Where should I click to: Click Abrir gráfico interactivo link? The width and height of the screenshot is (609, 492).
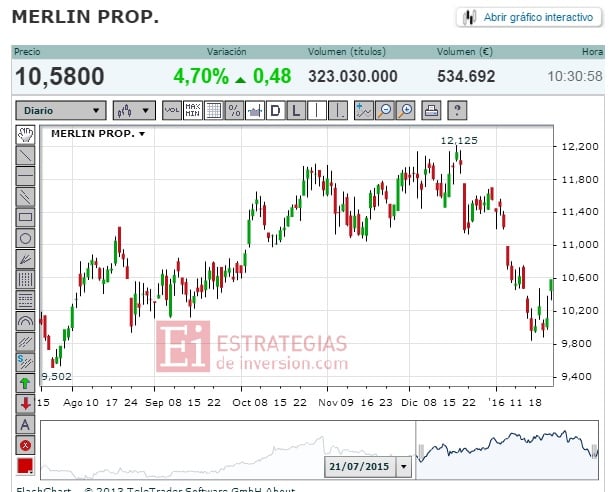point(529,17)
